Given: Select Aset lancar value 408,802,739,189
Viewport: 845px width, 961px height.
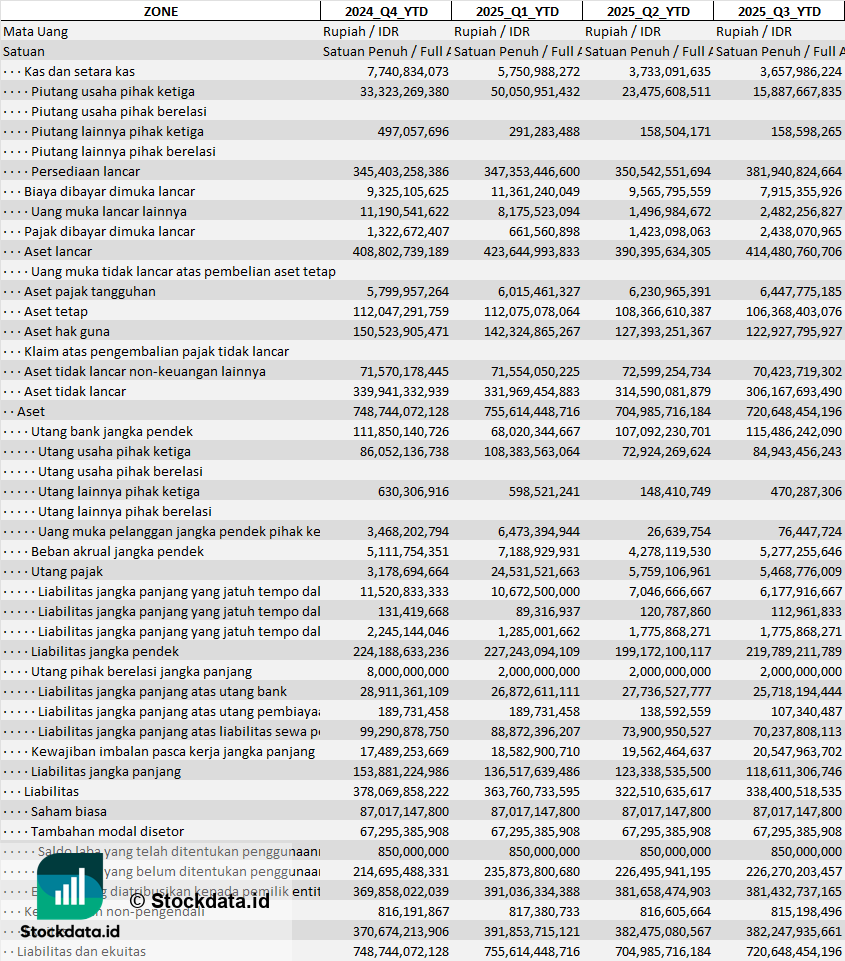Looking at the screenshot, I should (401, 251).
